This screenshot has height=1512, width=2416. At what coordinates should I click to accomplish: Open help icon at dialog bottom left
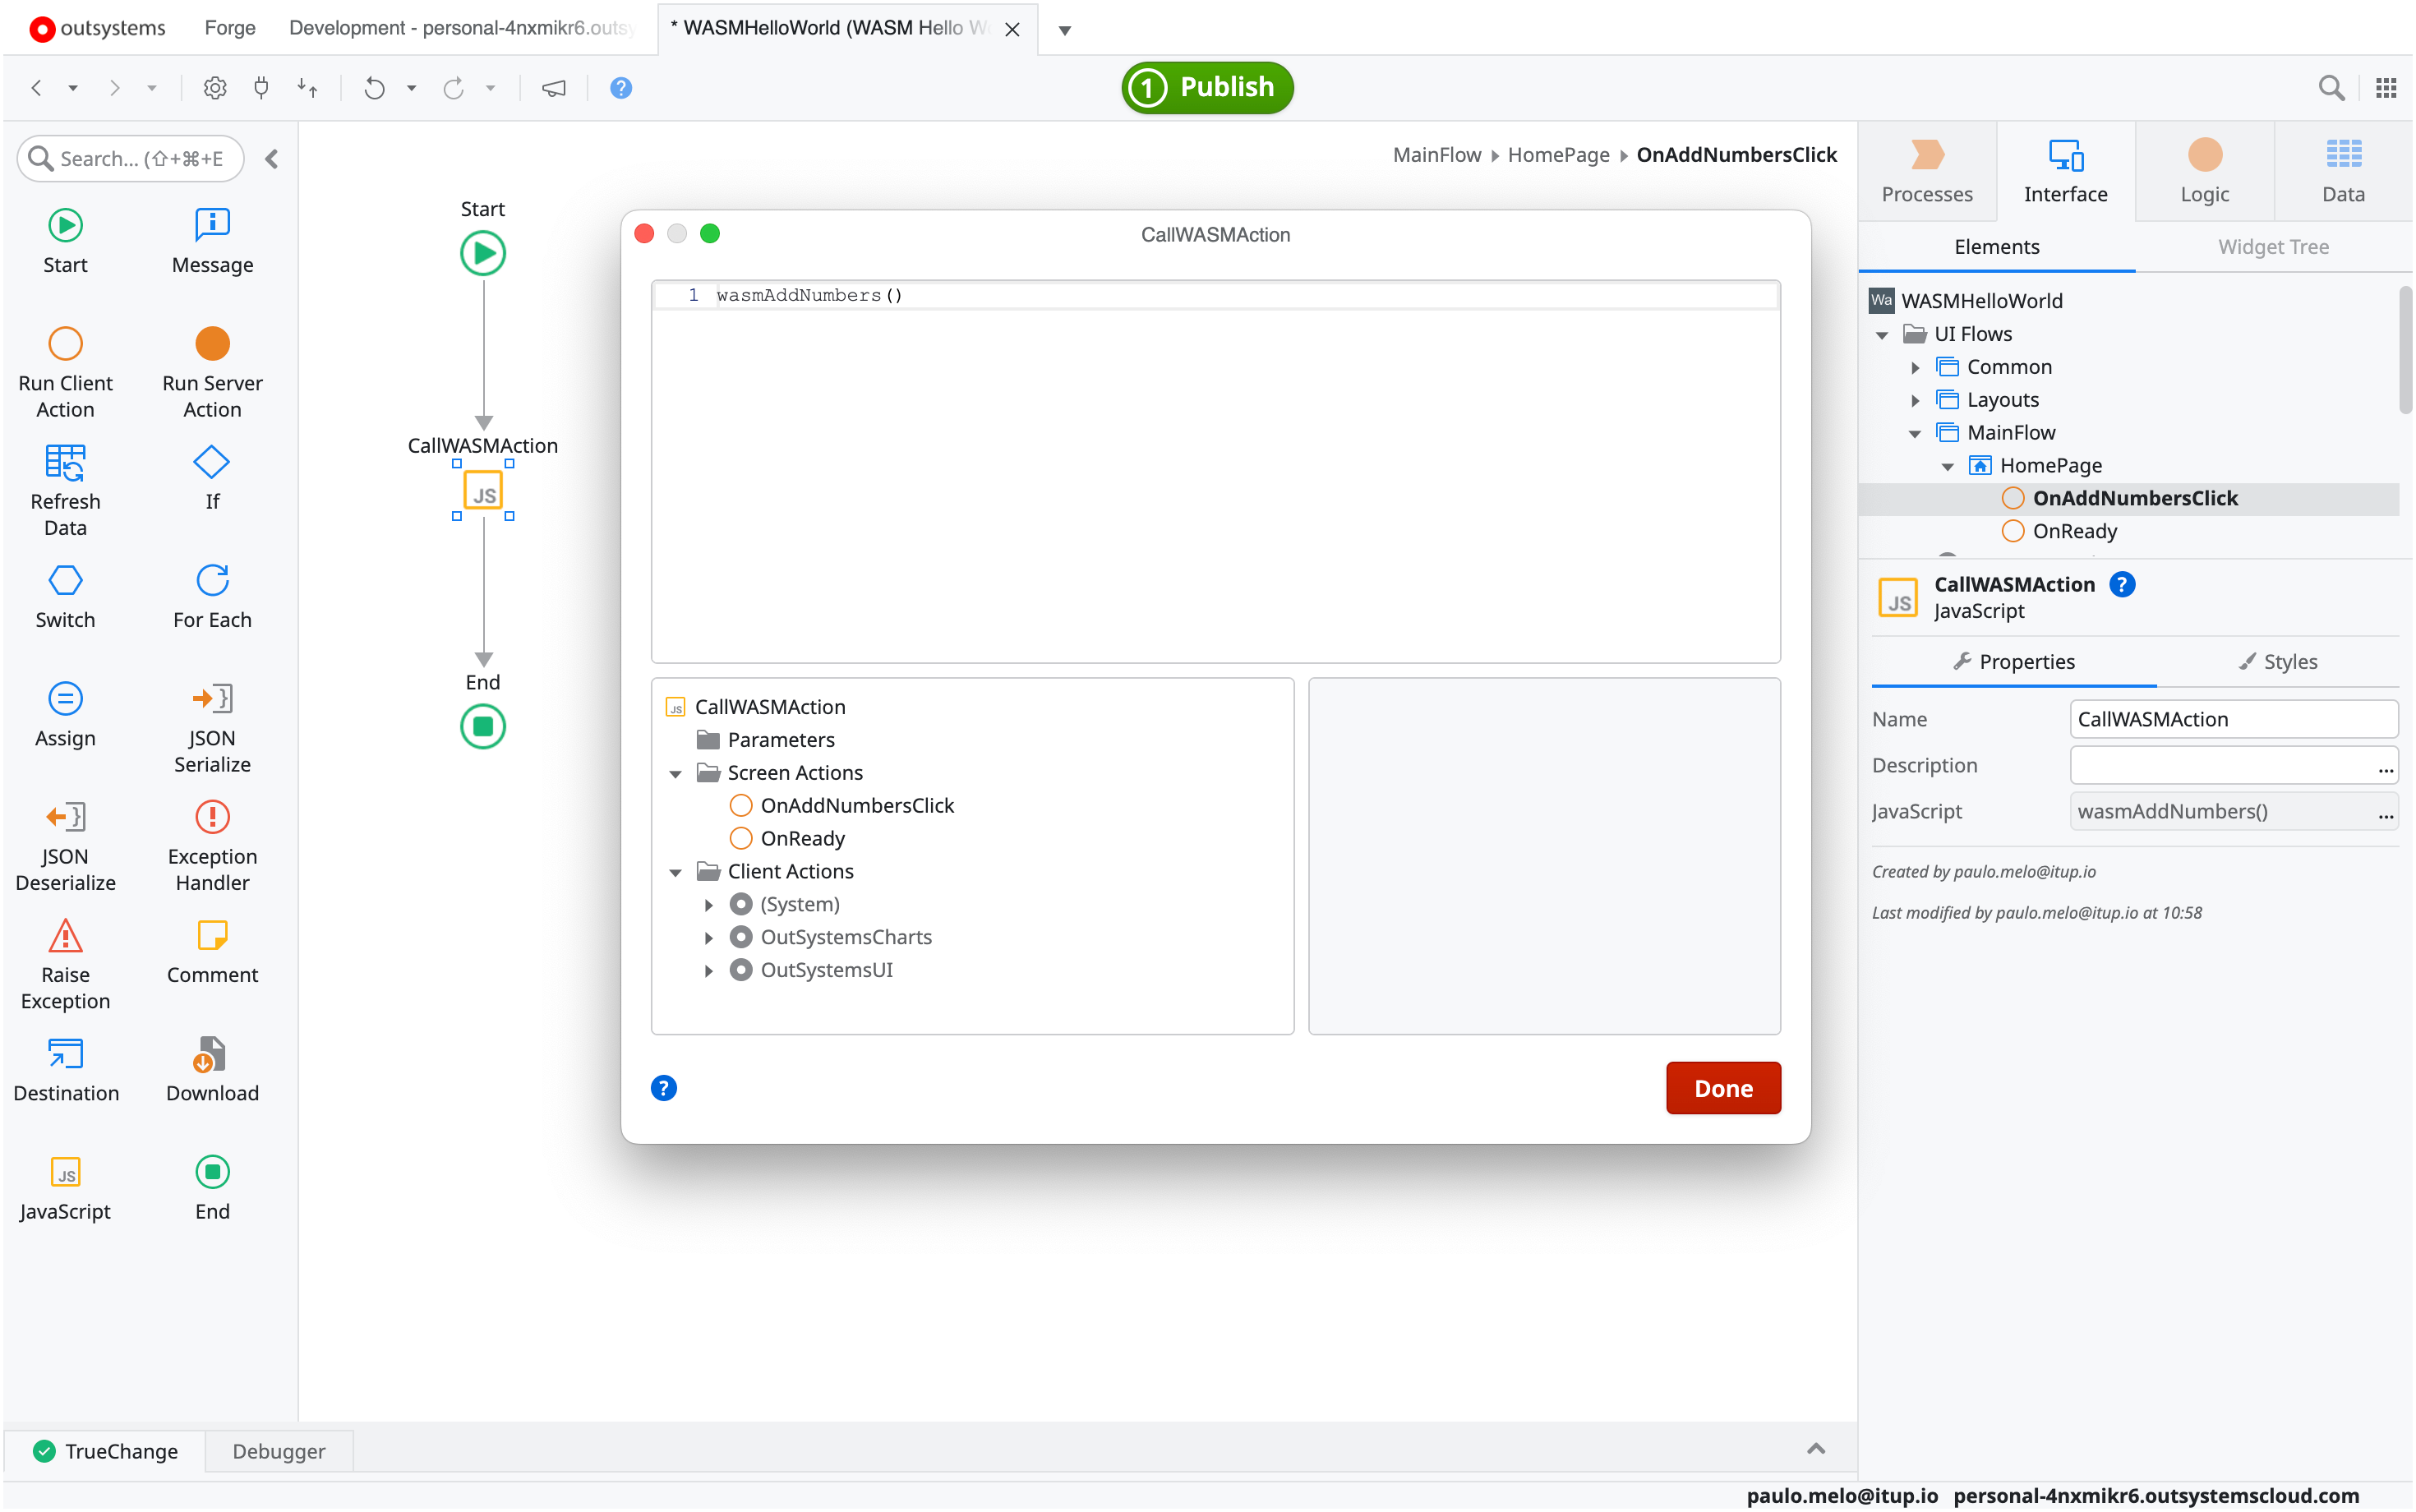click(664, 1088)
